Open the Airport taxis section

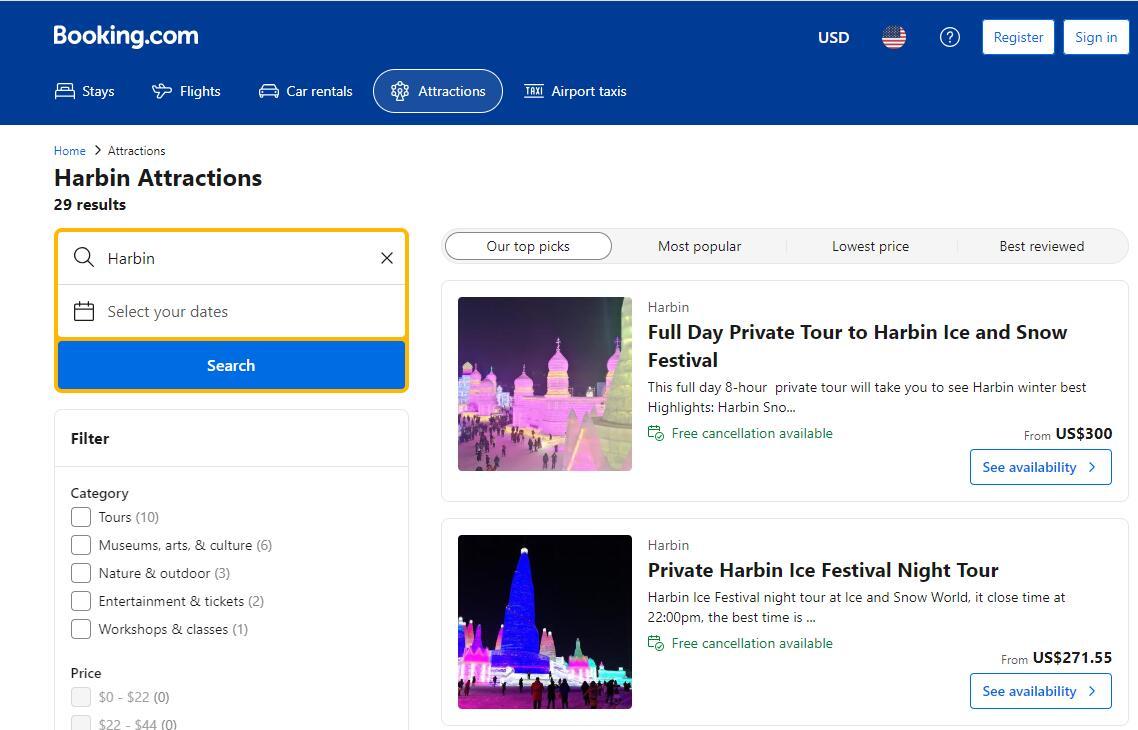pyautogui.click(x=576, y=91)
